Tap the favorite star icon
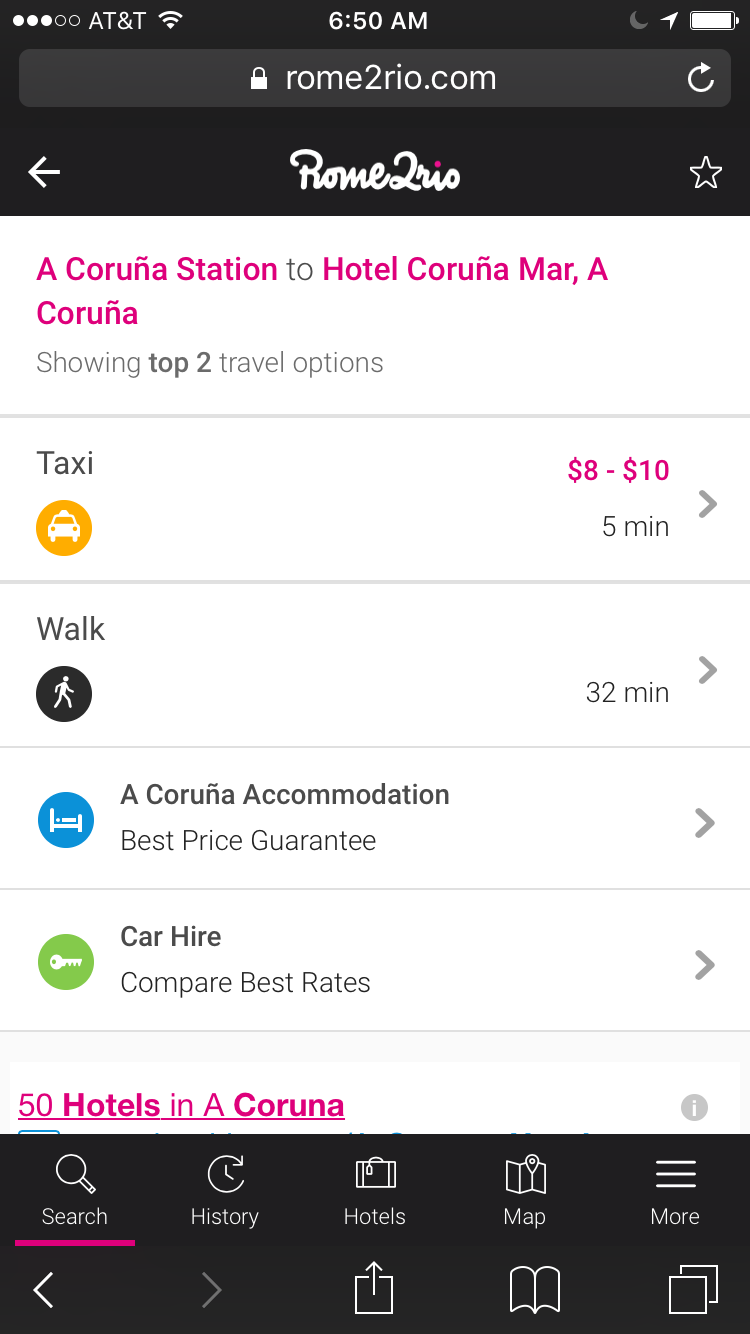 (x=705, y=173)
